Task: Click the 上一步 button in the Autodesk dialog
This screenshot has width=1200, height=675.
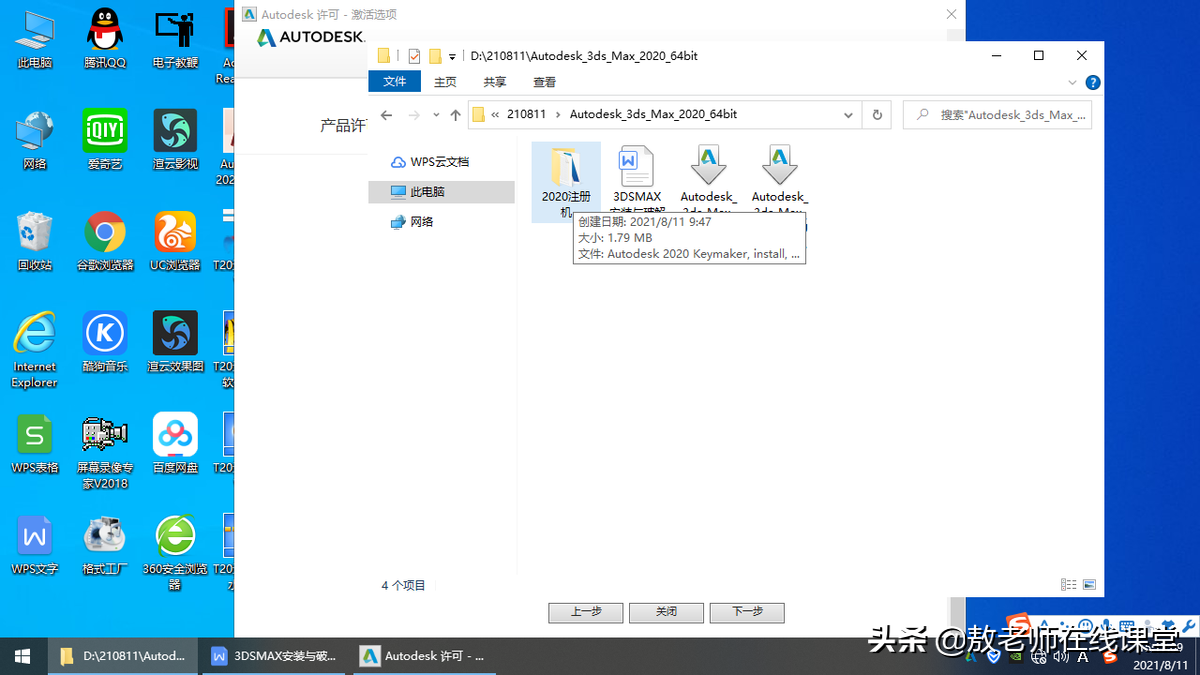Action: point(585,612)
